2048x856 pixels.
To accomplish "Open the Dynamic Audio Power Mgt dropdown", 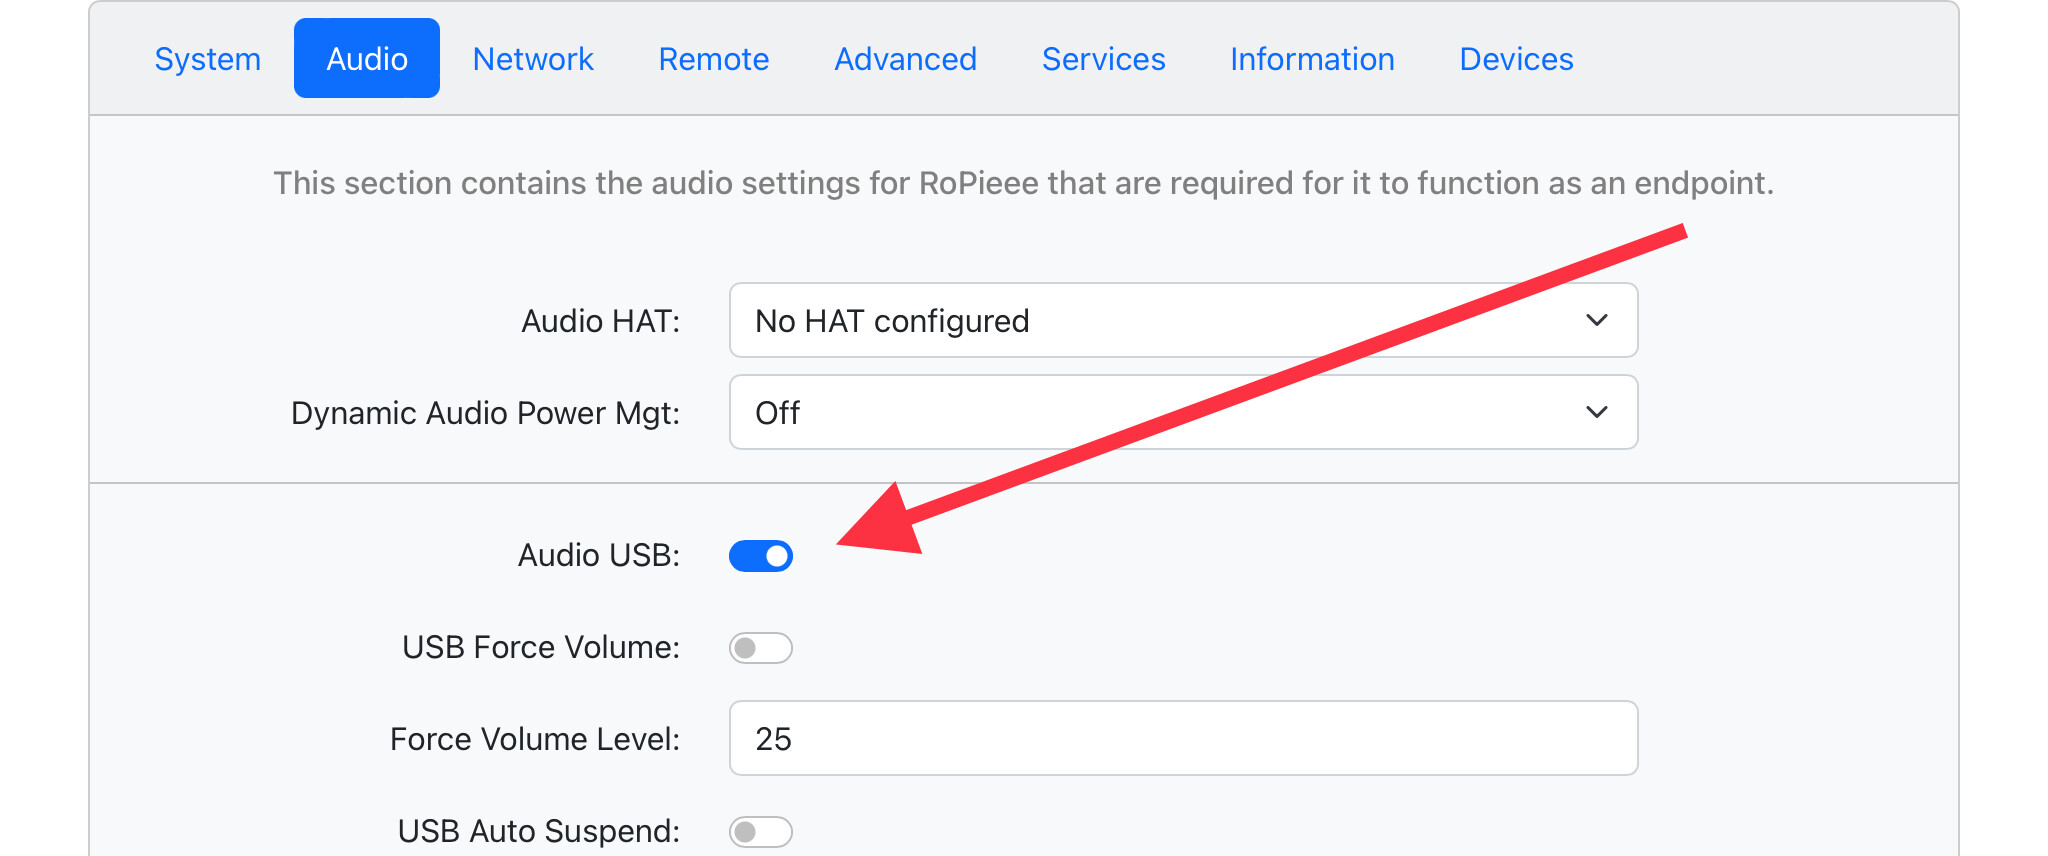I will (1183, 413).
